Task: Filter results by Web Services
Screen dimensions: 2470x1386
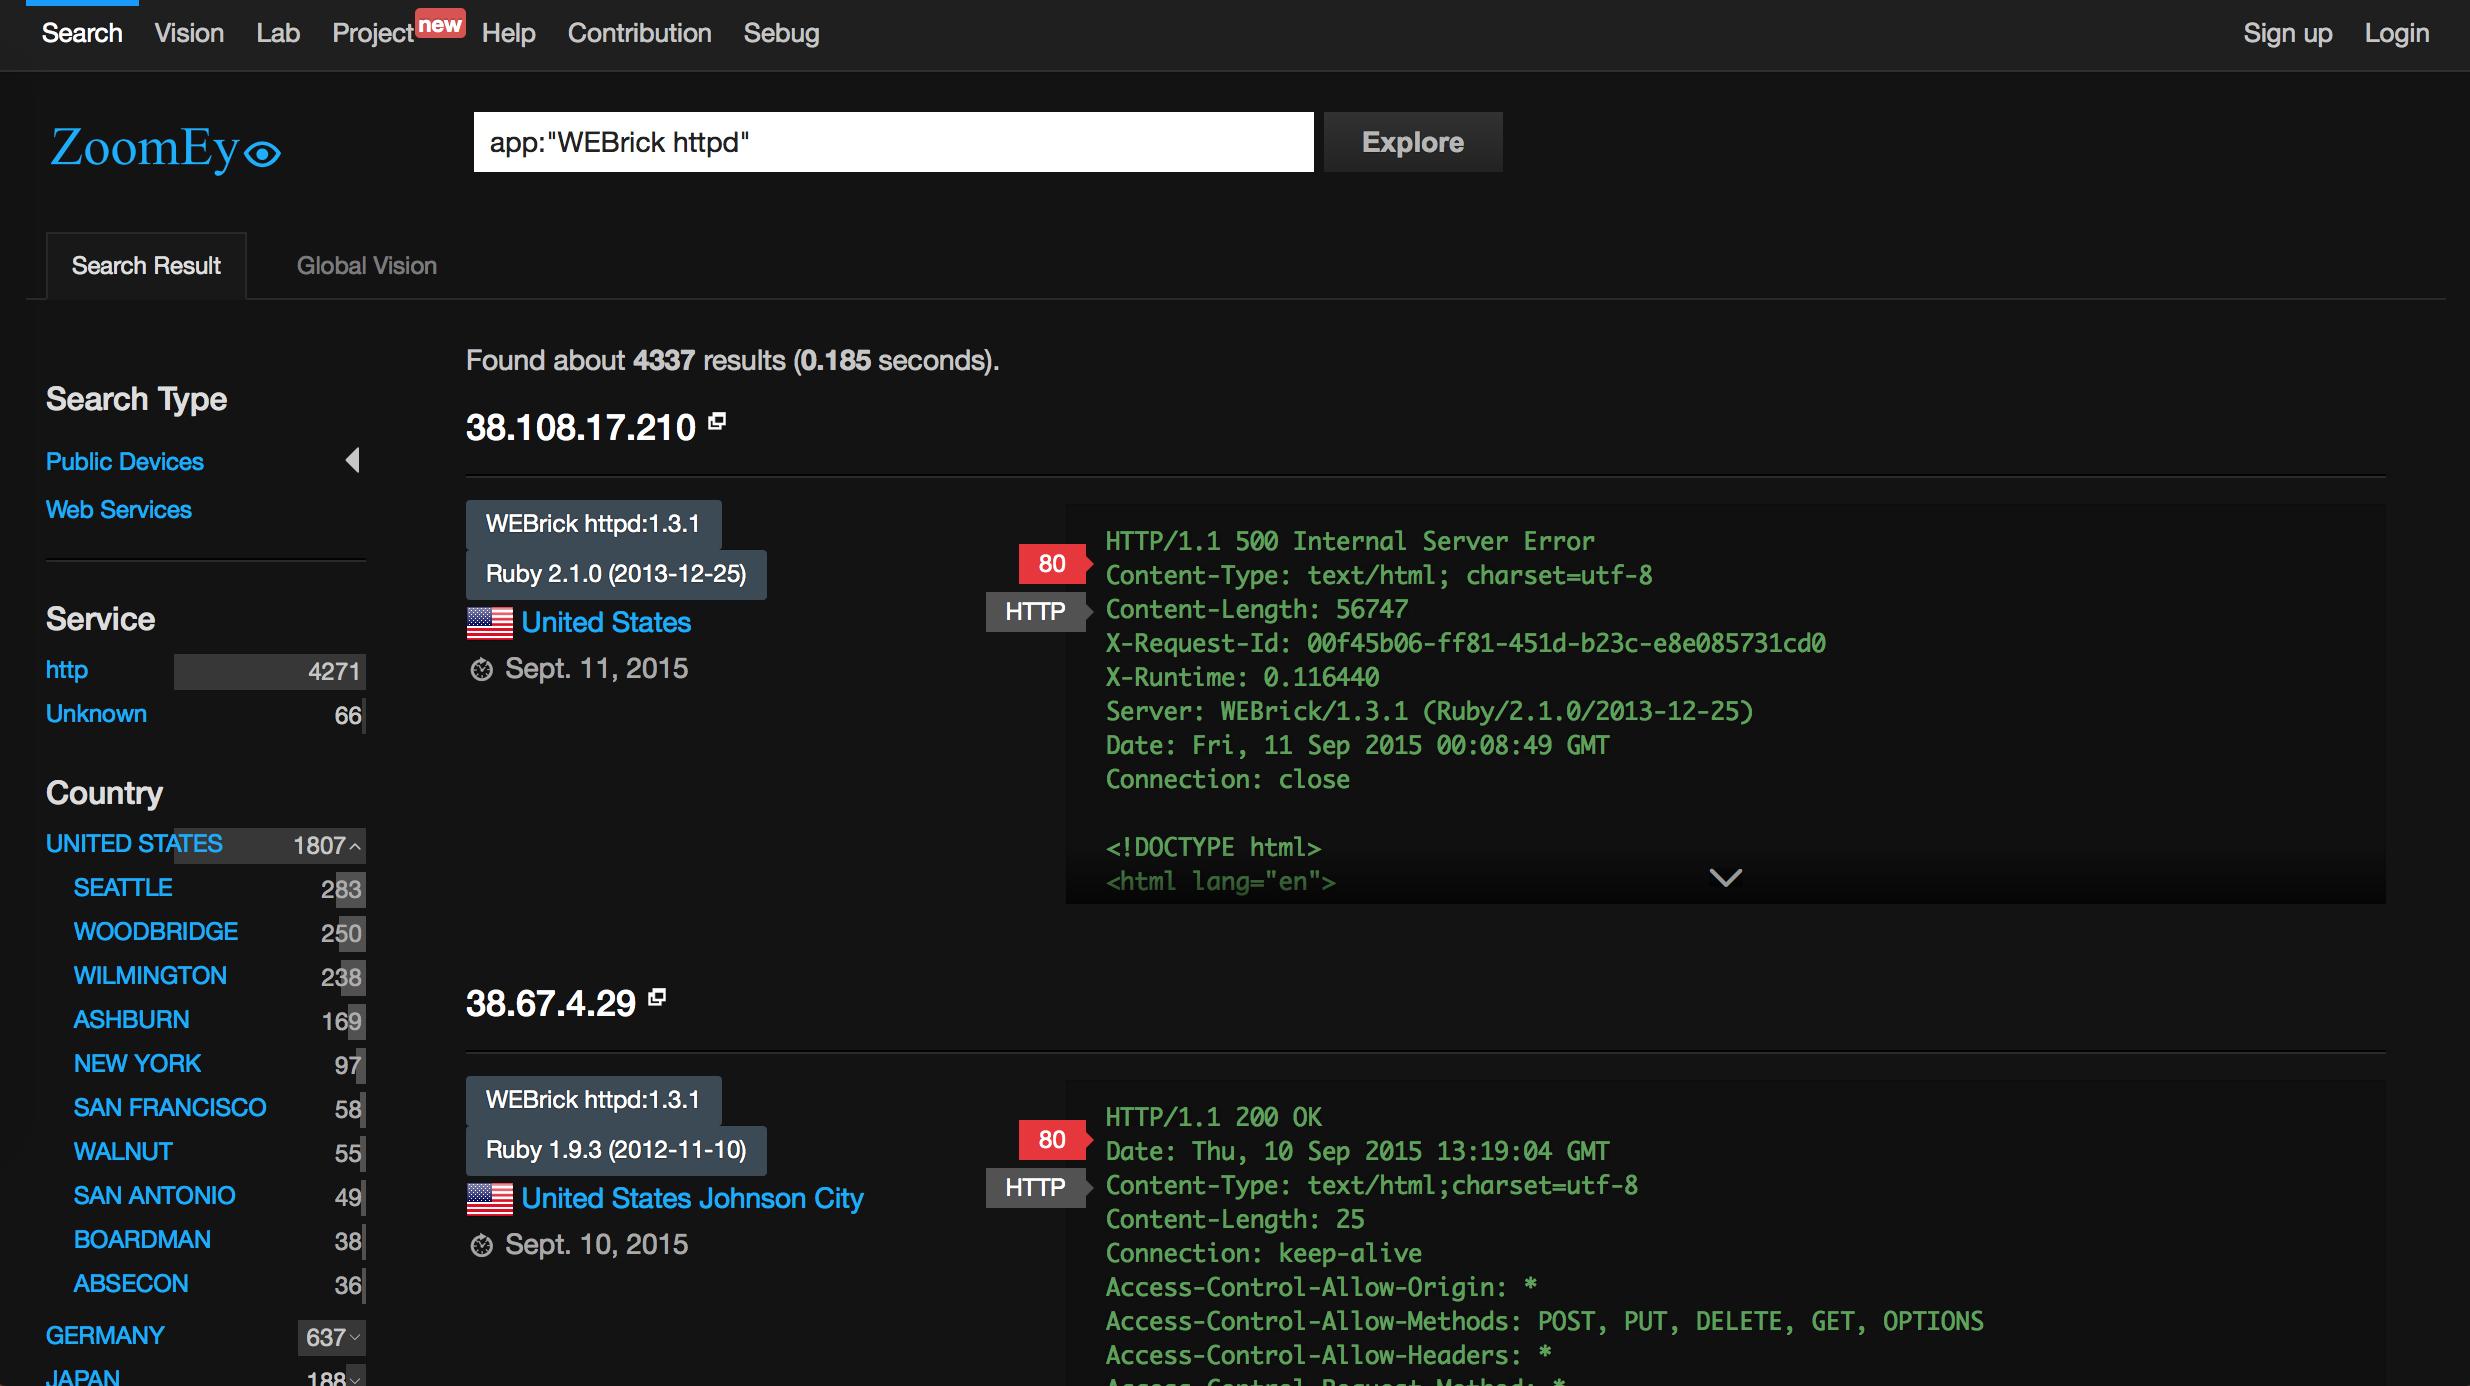Action: [x=119, y=510]
